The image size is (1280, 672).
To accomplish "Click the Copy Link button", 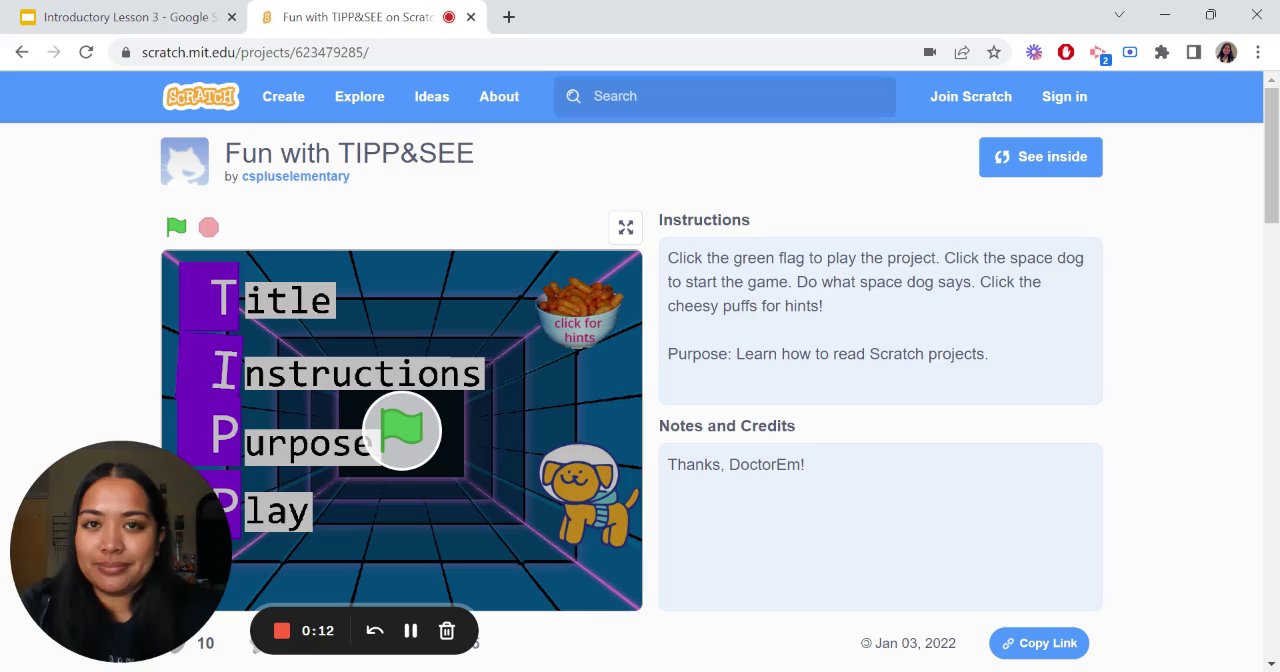I will coord(1039,643).
